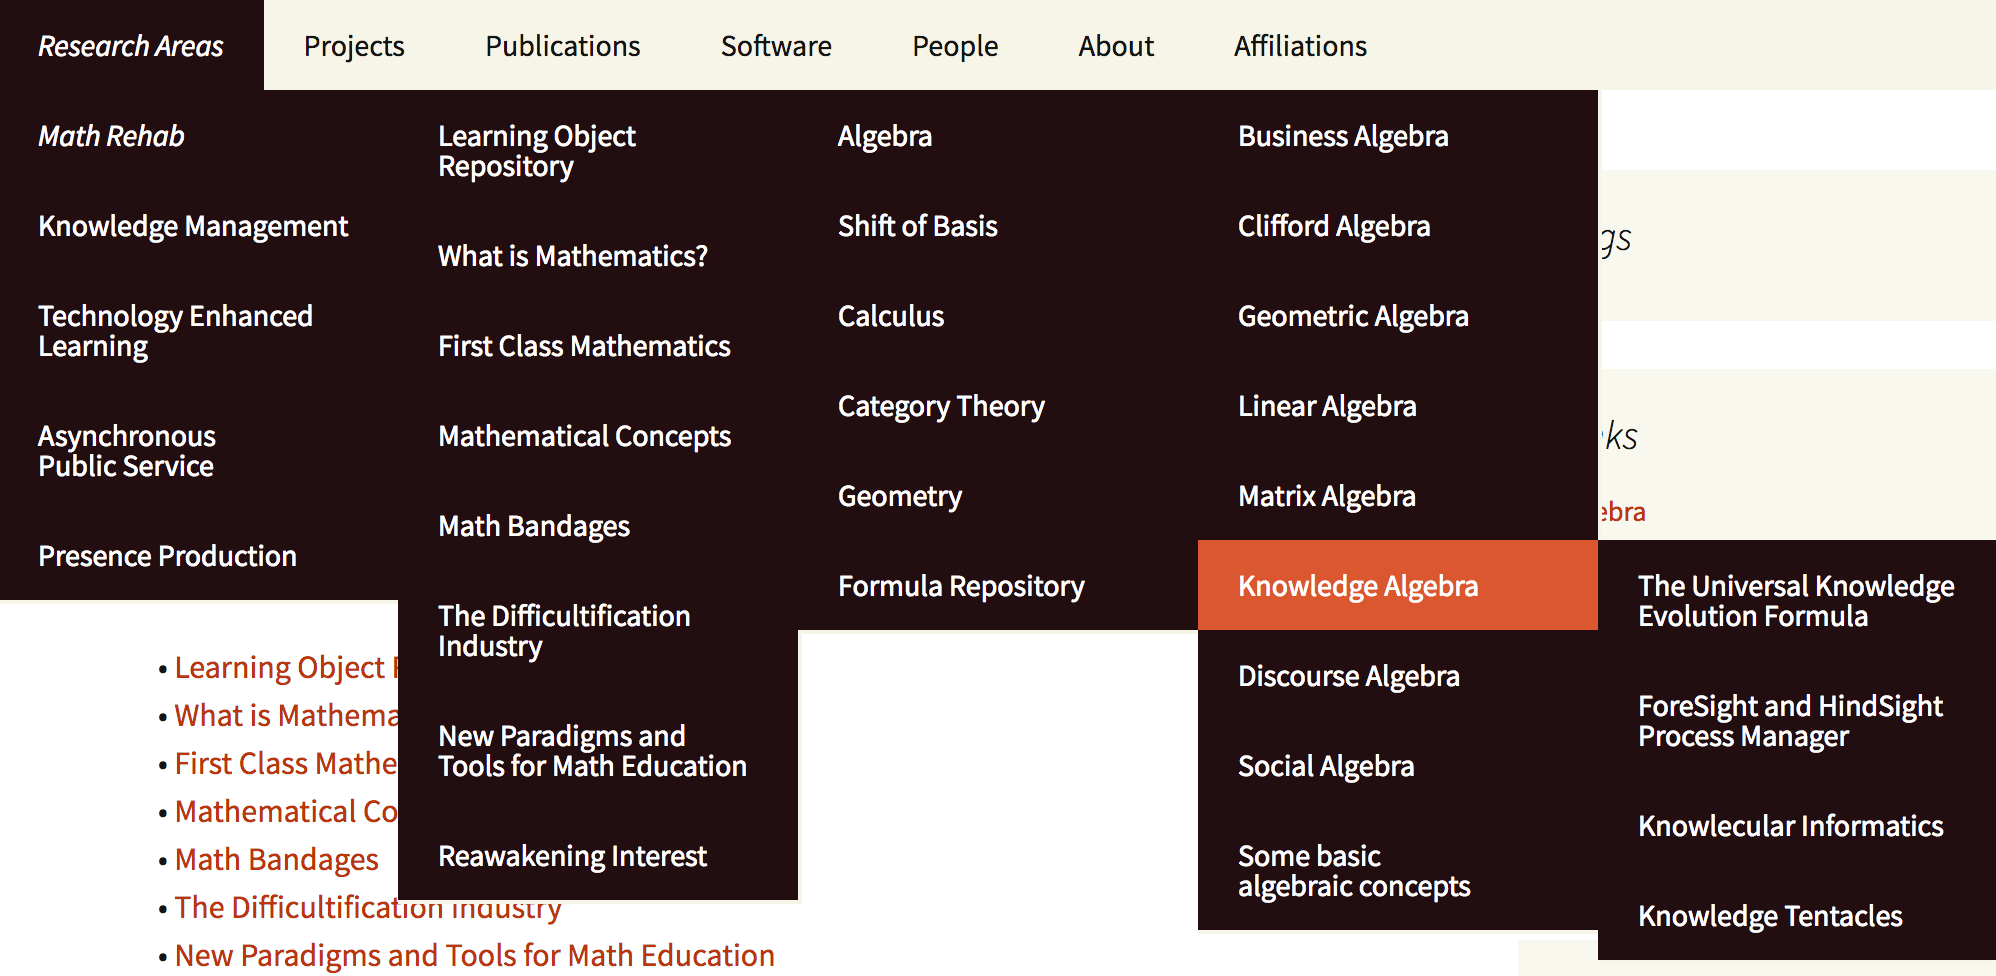Open the Publications menu
The width and height of the screenshot is (1996, 976).
[562, 46]
